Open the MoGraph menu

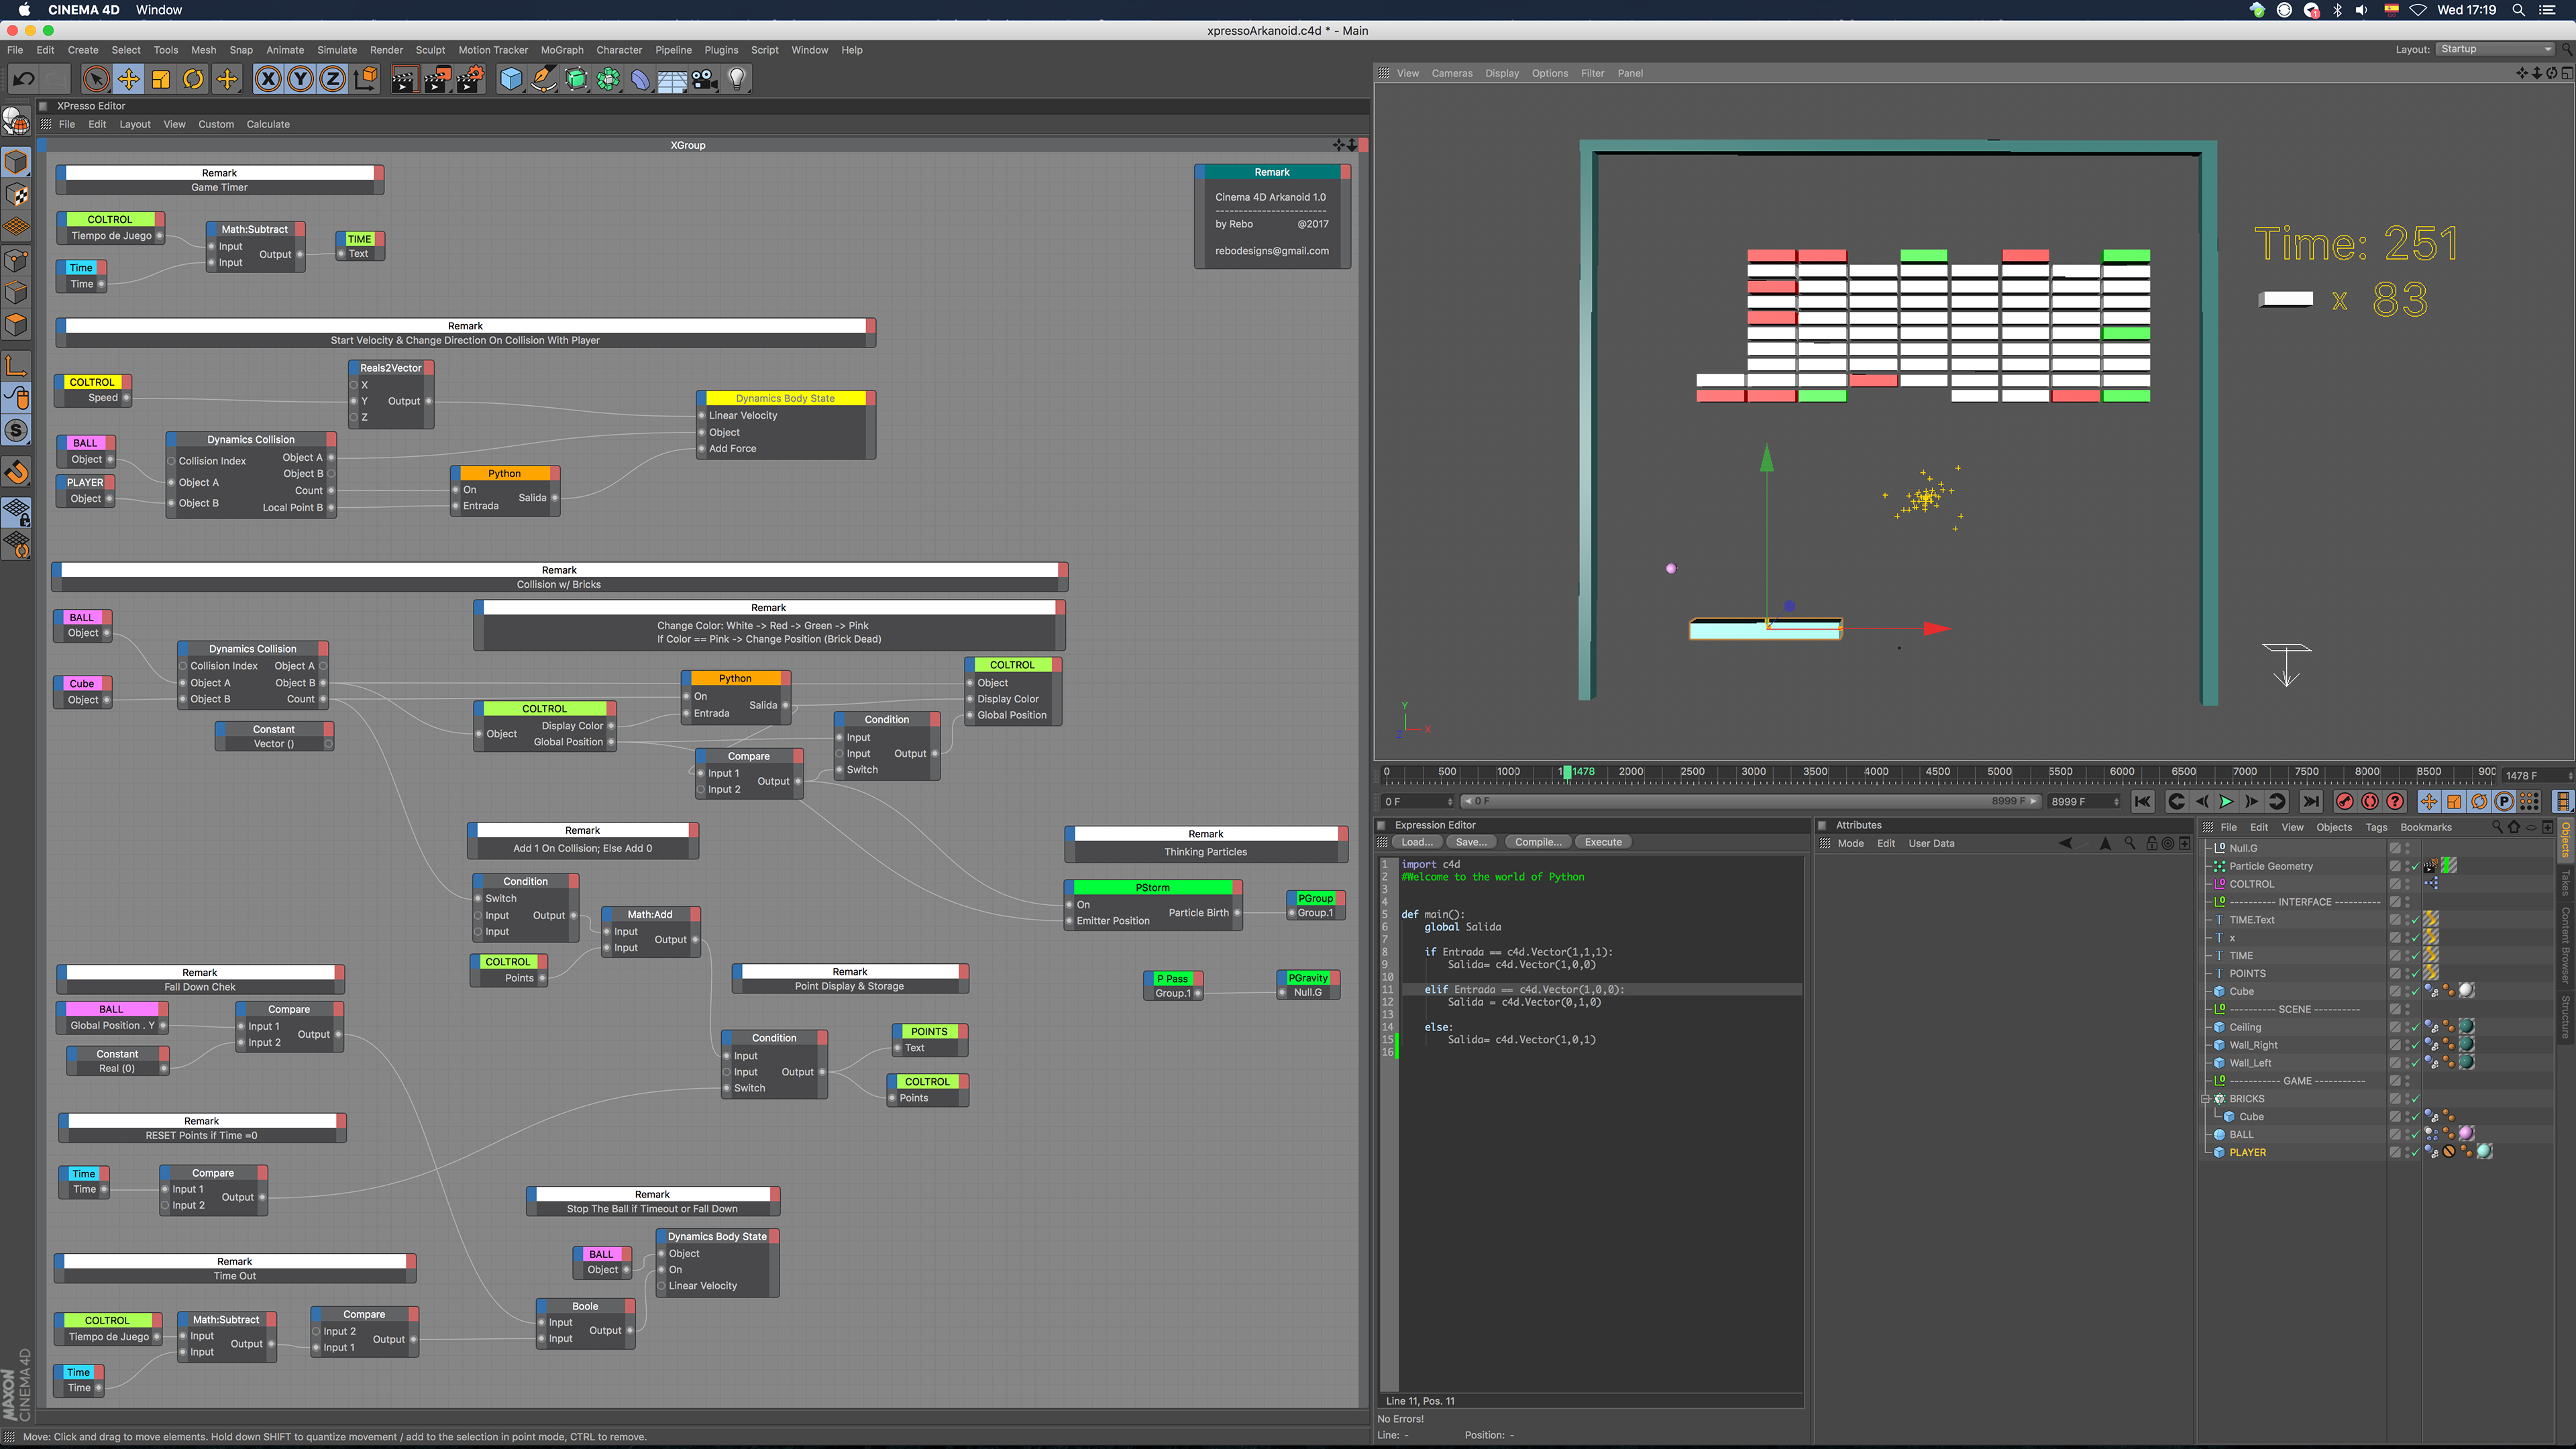click(562, 50)
